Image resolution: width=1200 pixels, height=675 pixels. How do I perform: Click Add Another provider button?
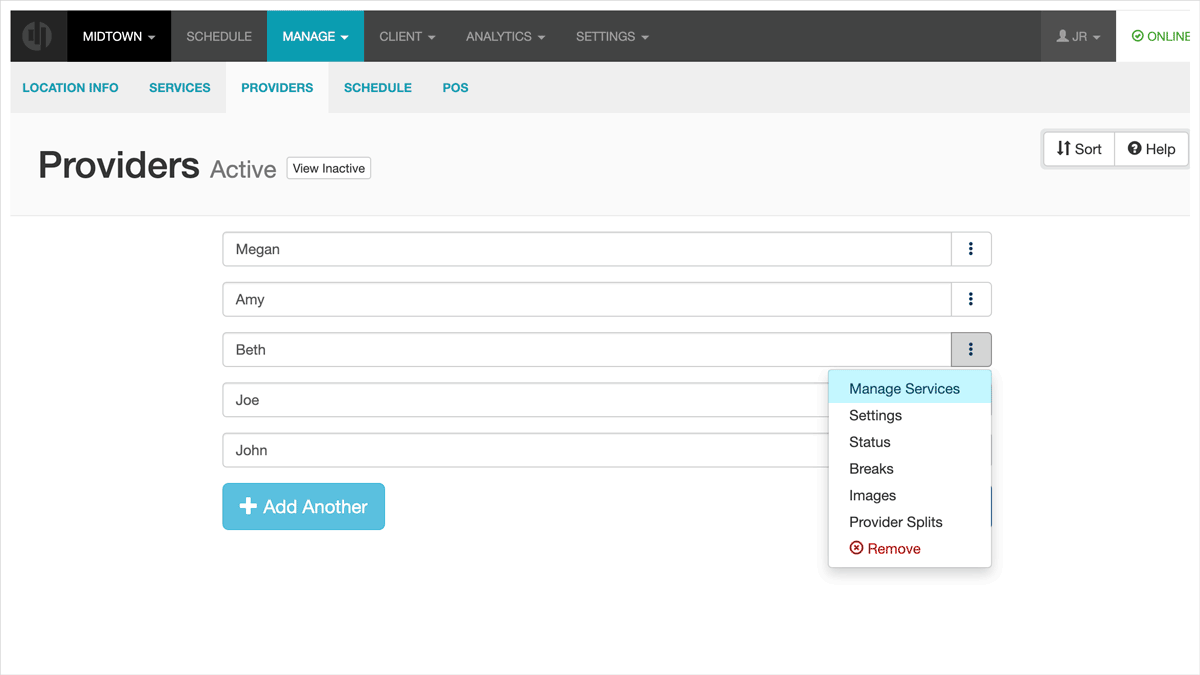coord(303,507)
